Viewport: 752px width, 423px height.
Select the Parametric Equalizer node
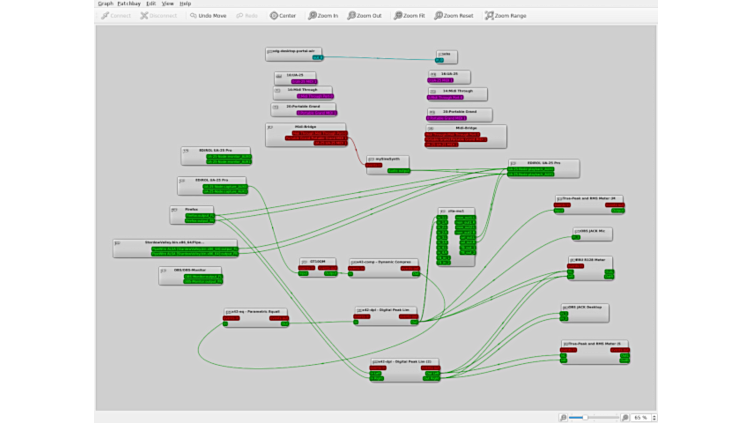pos(256,311)
